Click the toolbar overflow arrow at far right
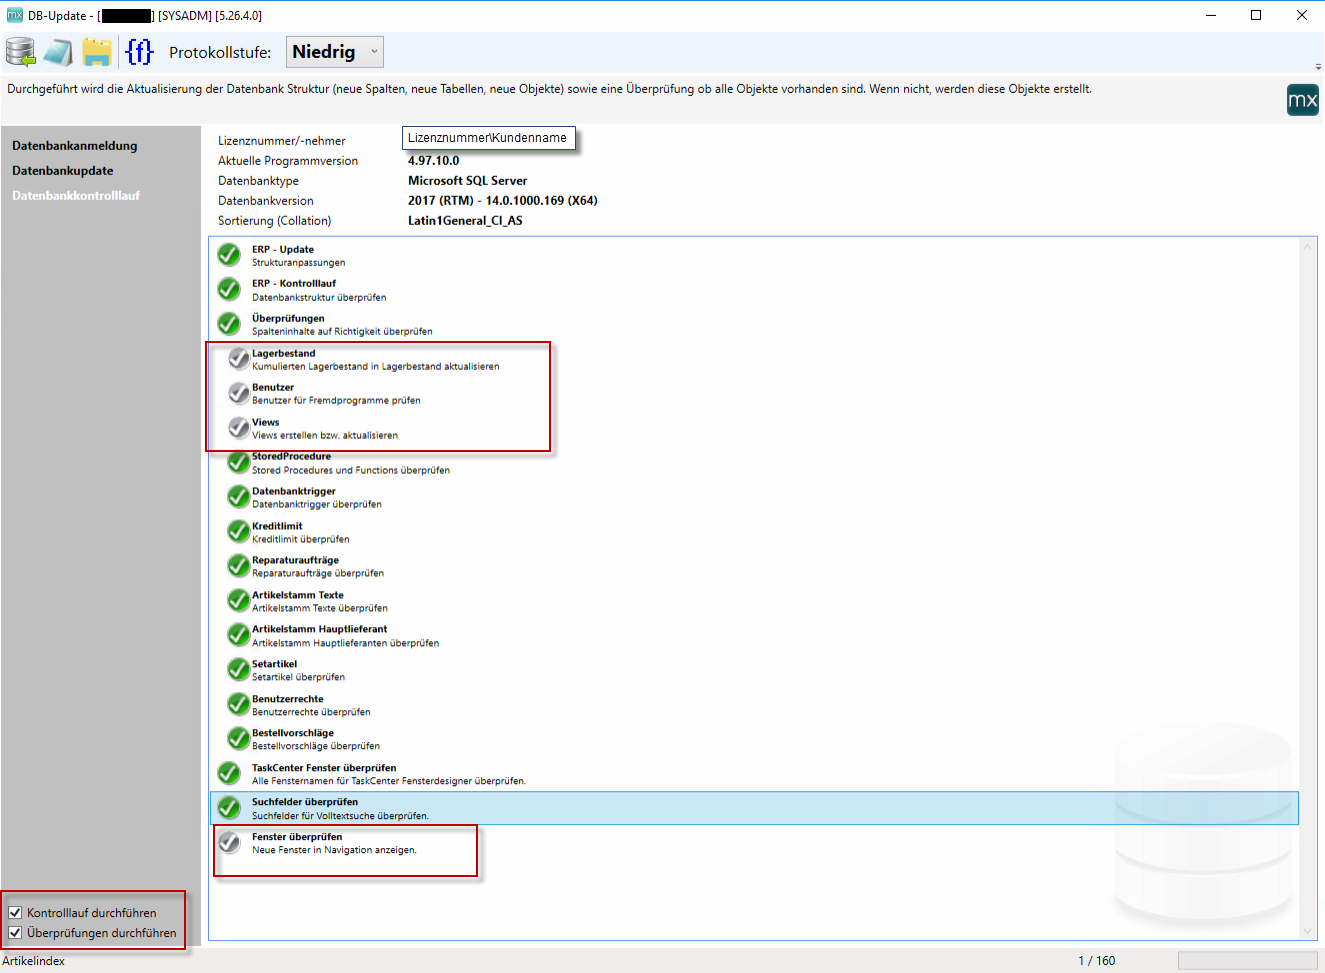 click(1318, 67)
